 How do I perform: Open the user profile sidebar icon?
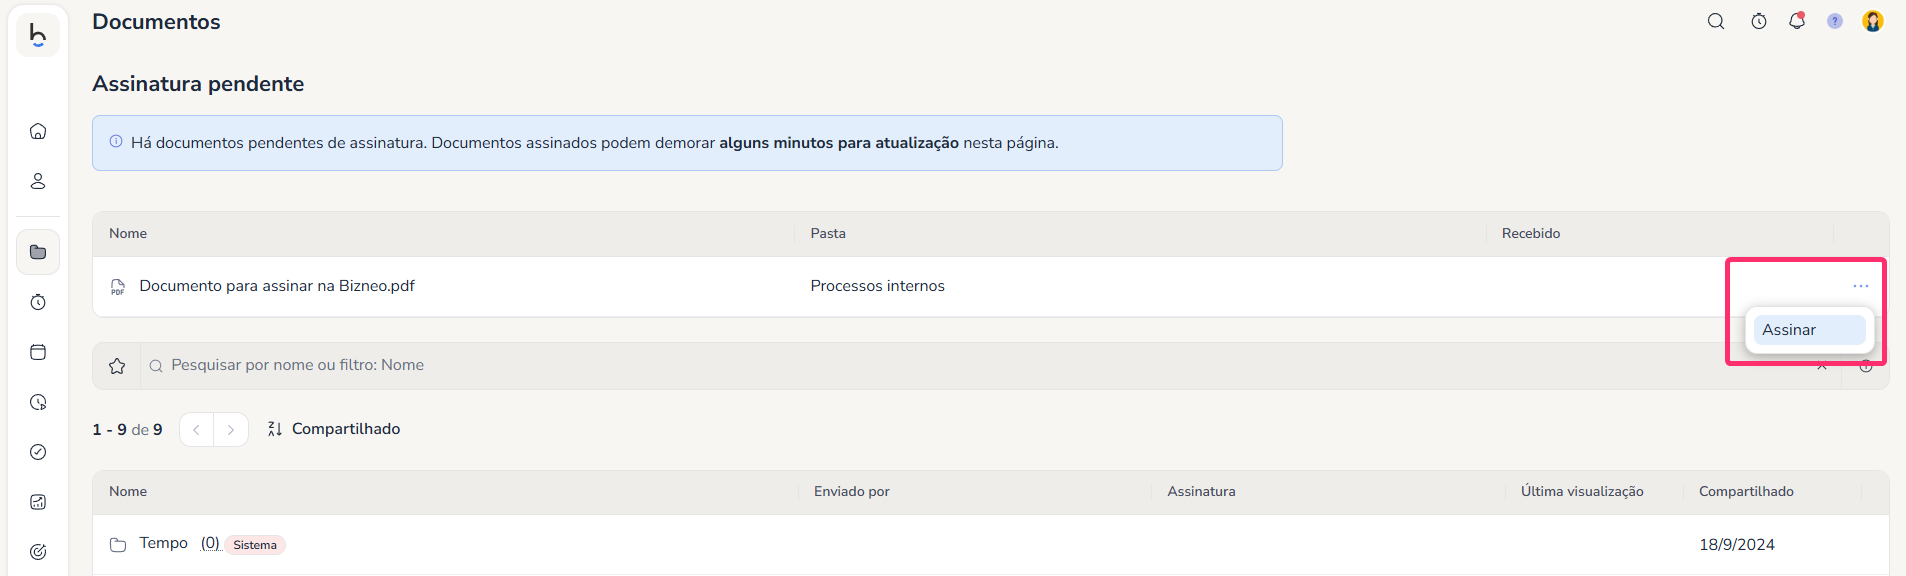click(x=38, y=181)
